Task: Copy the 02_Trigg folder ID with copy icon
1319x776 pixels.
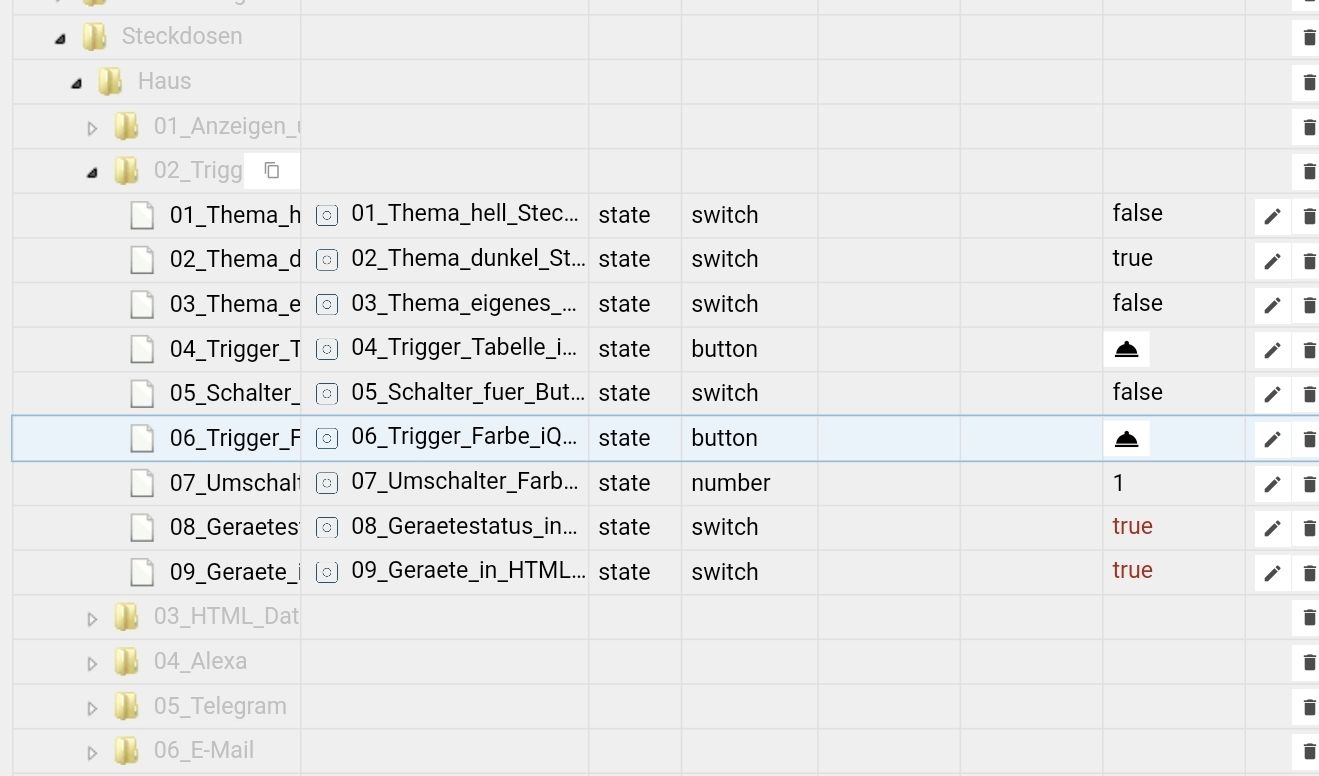Action: tap(272, 170)
